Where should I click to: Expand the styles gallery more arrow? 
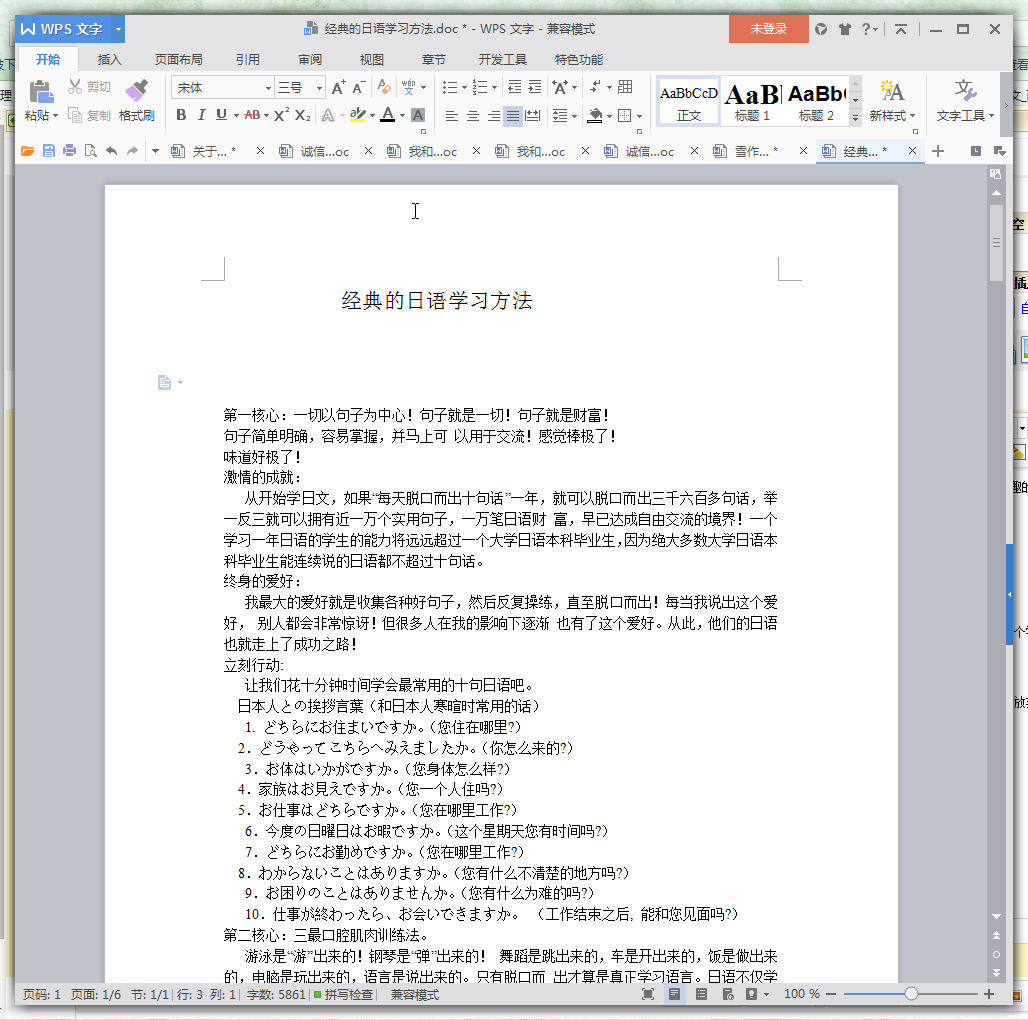point(855,117)
